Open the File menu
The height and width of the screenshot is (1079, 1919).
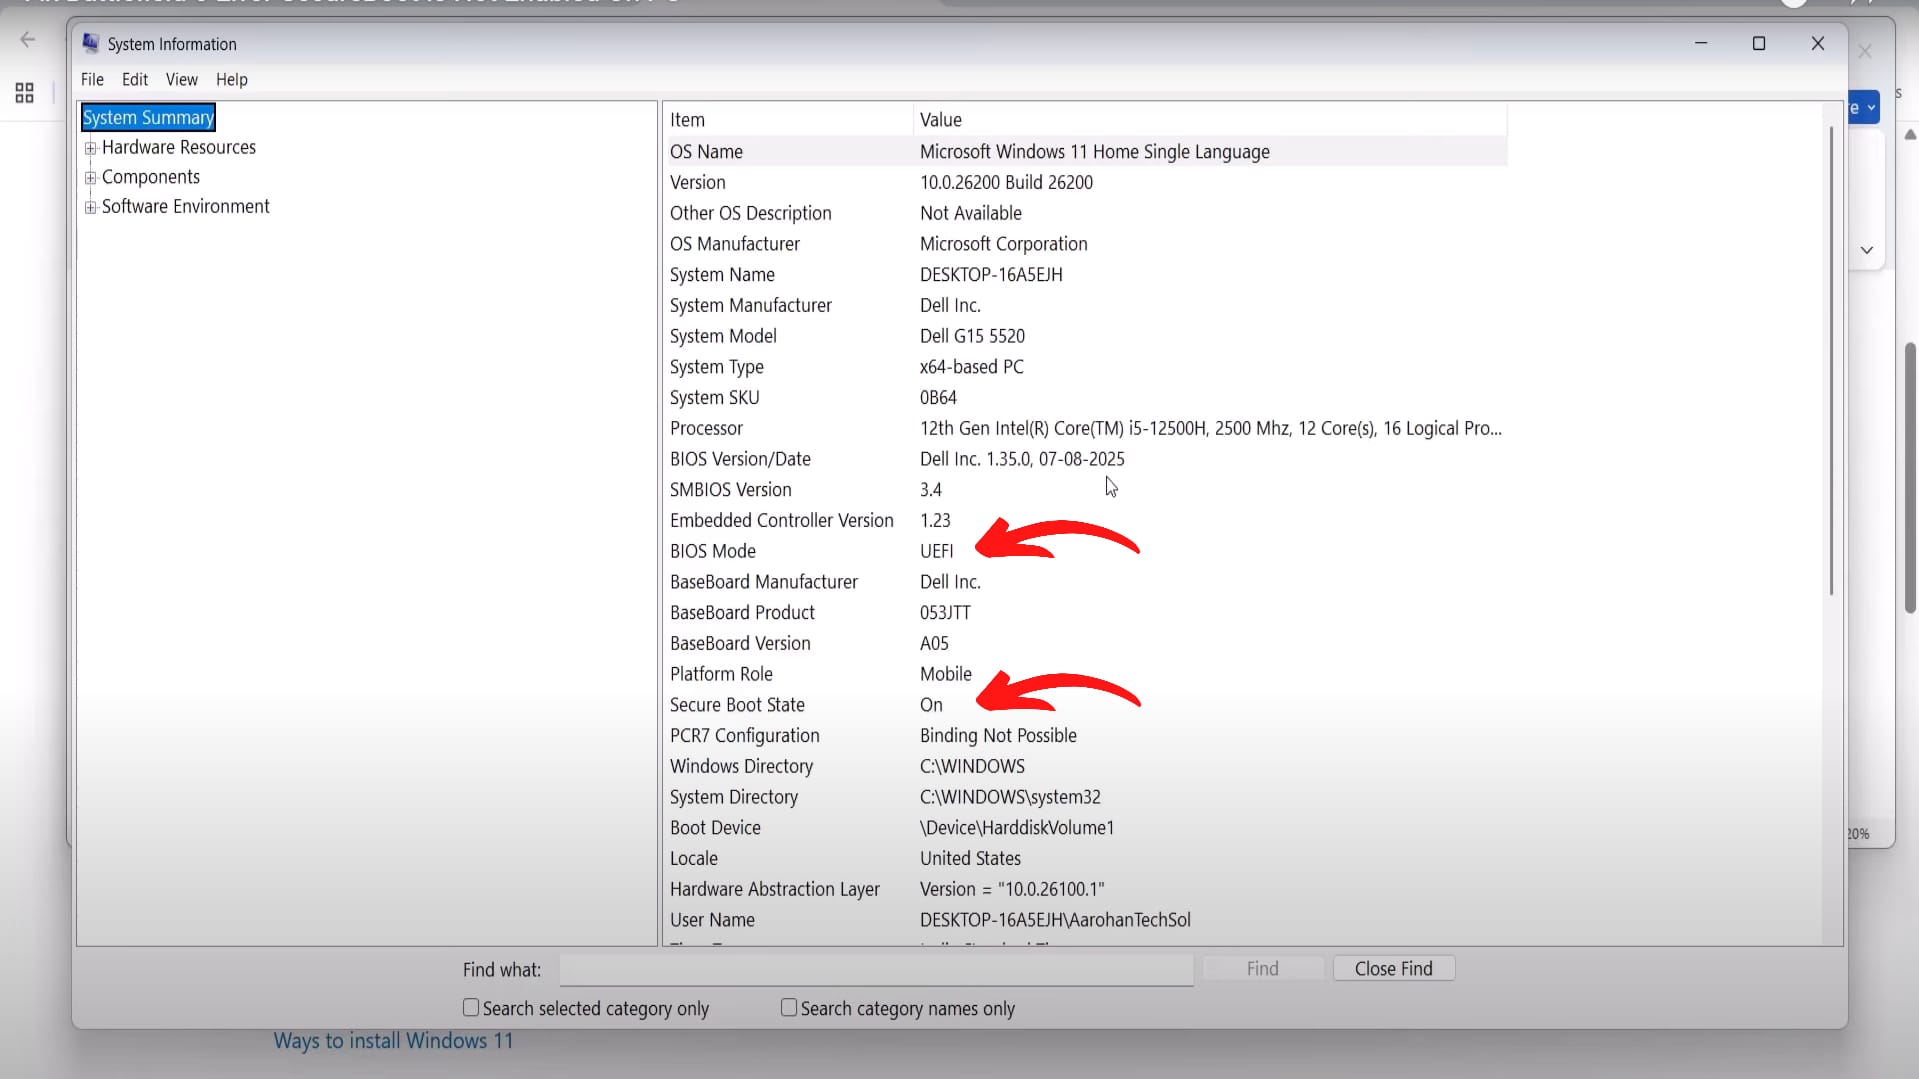[92, 79]
